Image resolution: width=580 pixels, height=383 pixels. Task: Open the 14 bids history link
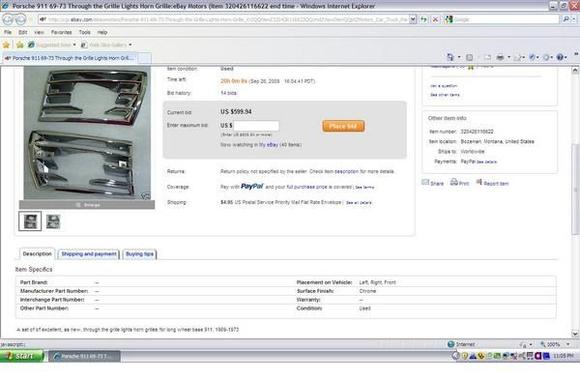[229, 93]
